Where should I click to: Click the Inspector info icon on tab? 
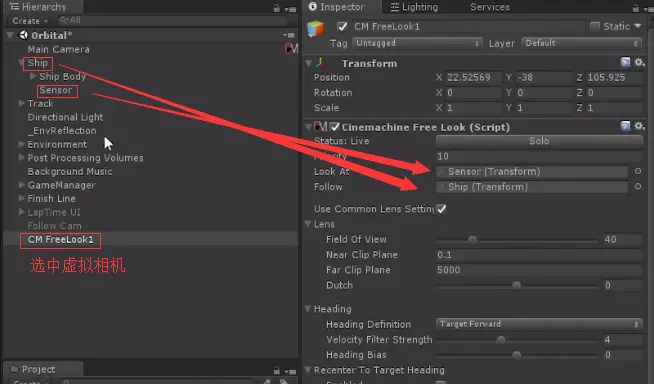[x=312, y=7]
